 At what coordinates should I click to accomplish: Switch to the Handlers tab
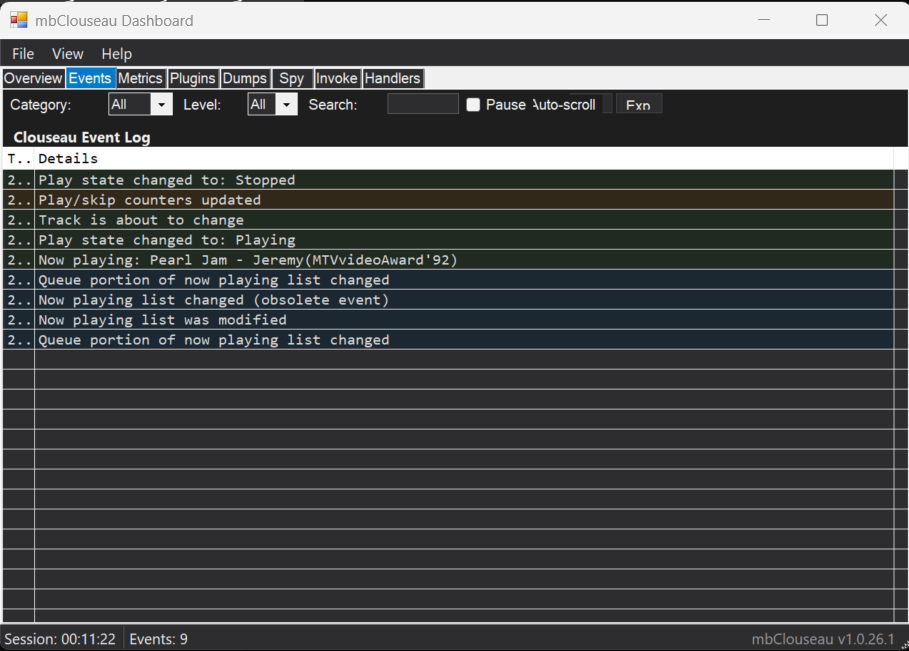pyautogui.click(x=392, y=79)
